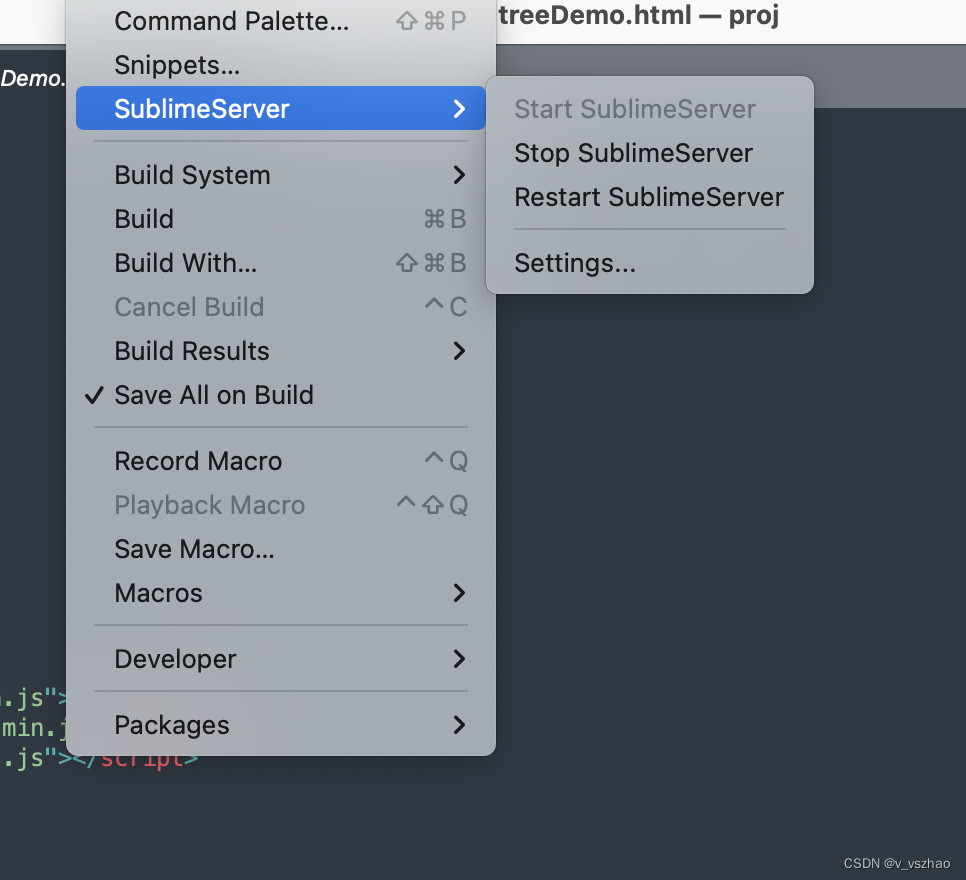
Task: Click the SublimeServer submenu chevron
Action: click(459, 109)
